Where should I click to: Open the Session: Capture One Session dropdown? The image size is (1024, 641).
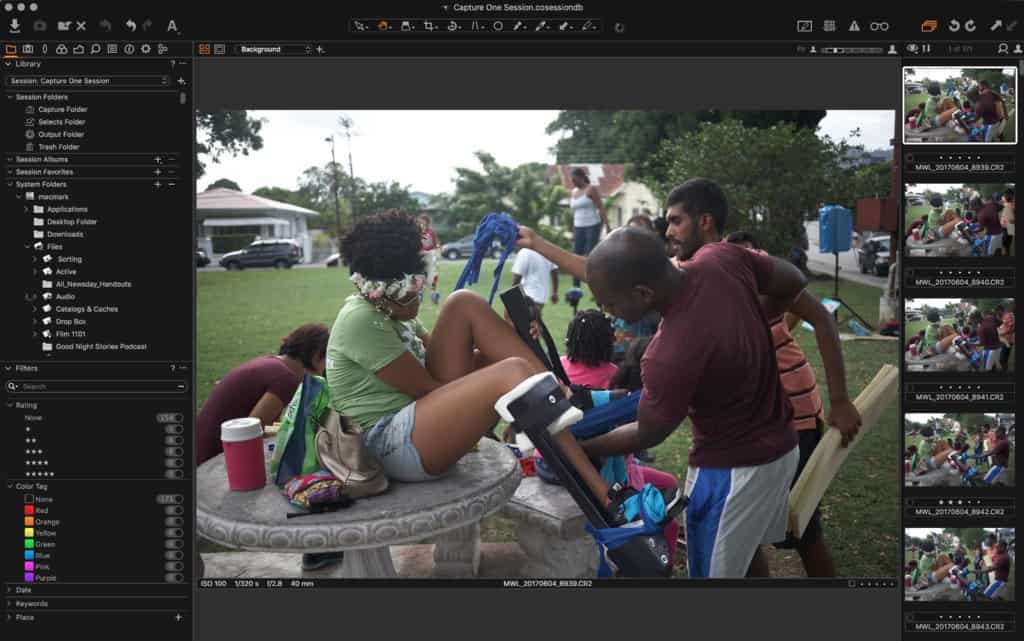(88, 81)
